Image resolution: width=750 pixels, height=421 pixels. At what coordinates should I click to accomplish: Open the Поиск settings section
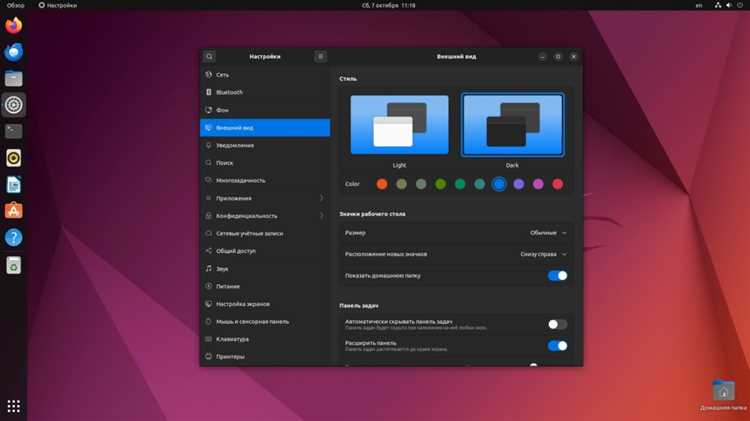pyautogui.click(x=265, y=163)
